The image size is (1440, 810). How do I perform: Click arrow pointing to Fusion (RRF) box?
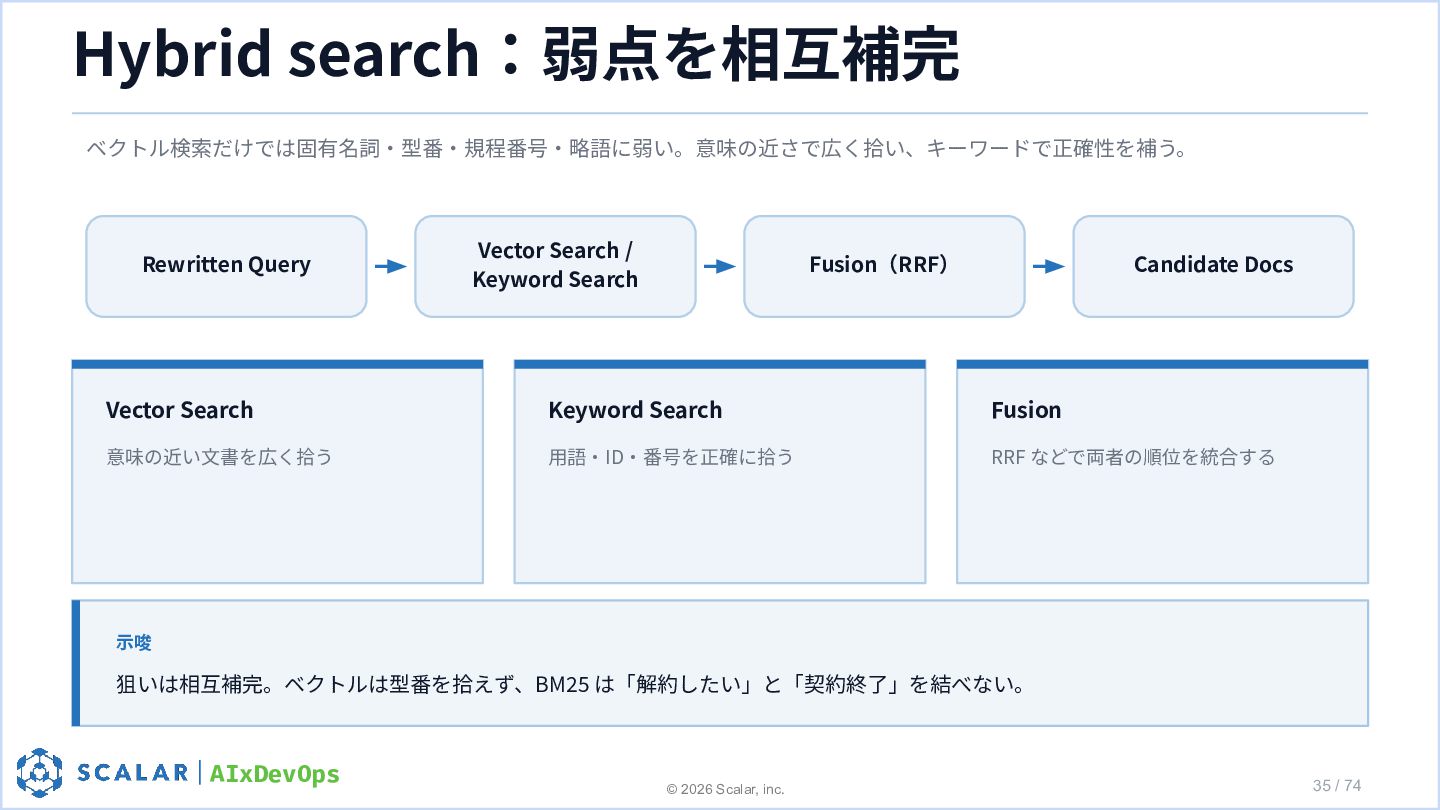(x=720, y=266)
